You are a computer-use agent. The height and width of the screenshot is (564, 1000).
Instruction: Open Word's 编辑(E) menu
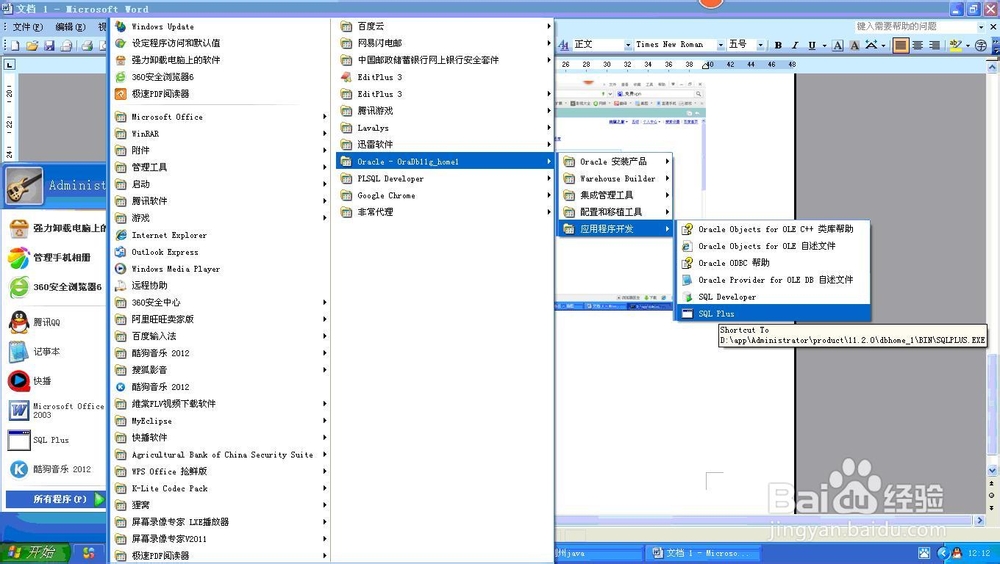click(70, 27)
